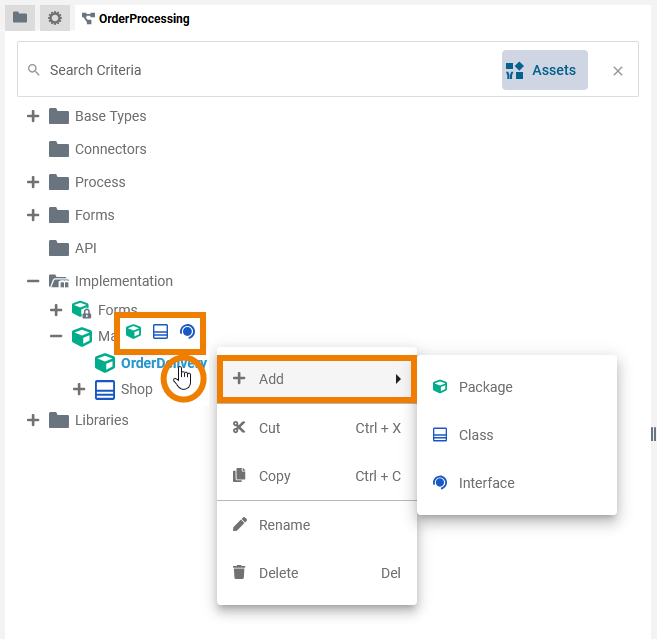Viewport: 657px width, 639px height.
Task: Open the folder icon in top bar
Action: (x=20, y=17)
